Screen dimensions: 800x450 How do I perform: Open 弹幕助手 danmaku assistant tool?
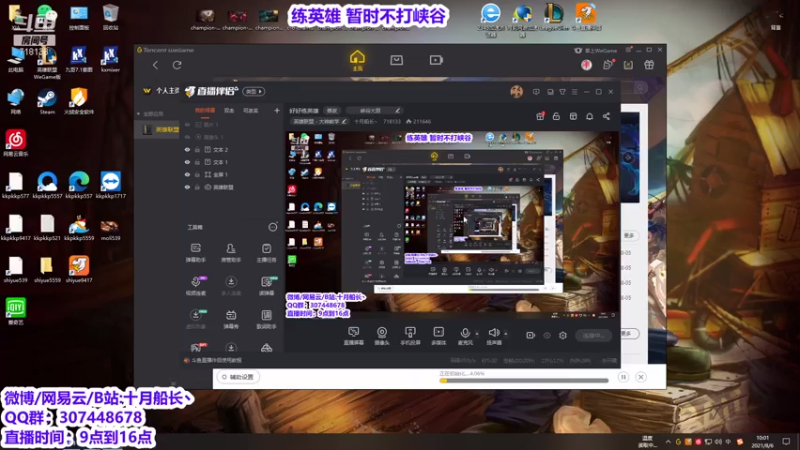pos(195,253)
